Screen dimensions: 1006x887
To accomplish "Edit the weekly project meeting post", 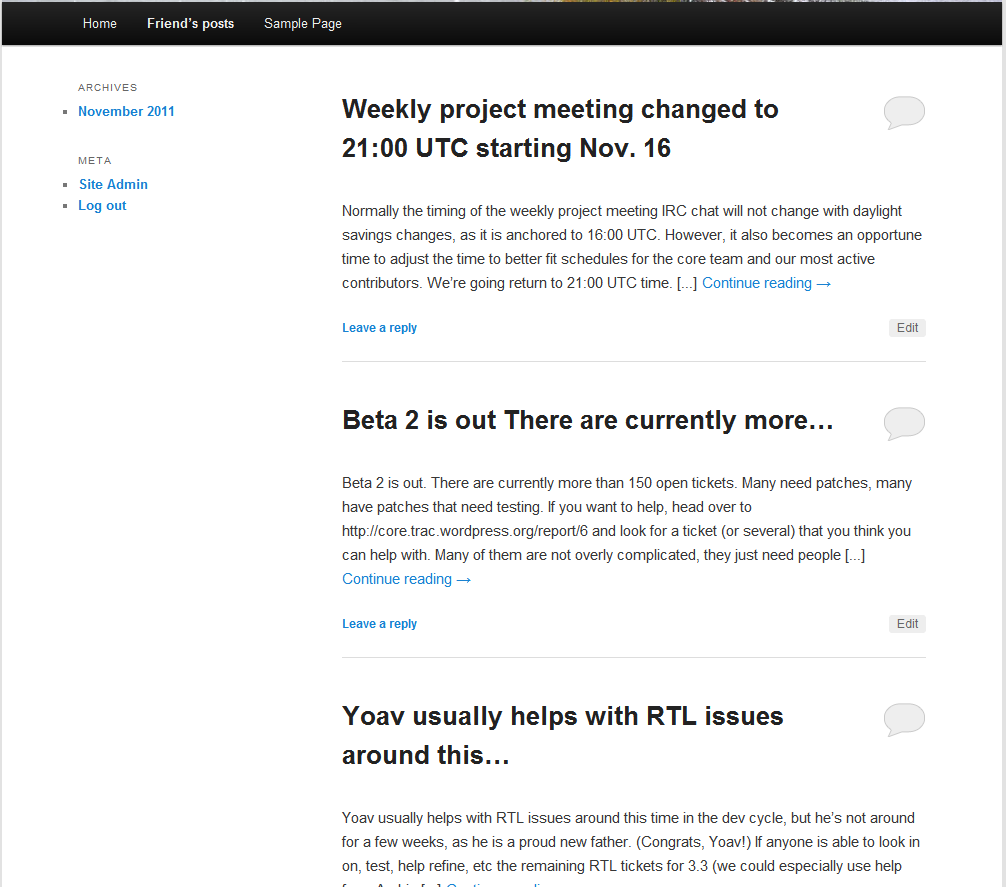I will 907,328.
